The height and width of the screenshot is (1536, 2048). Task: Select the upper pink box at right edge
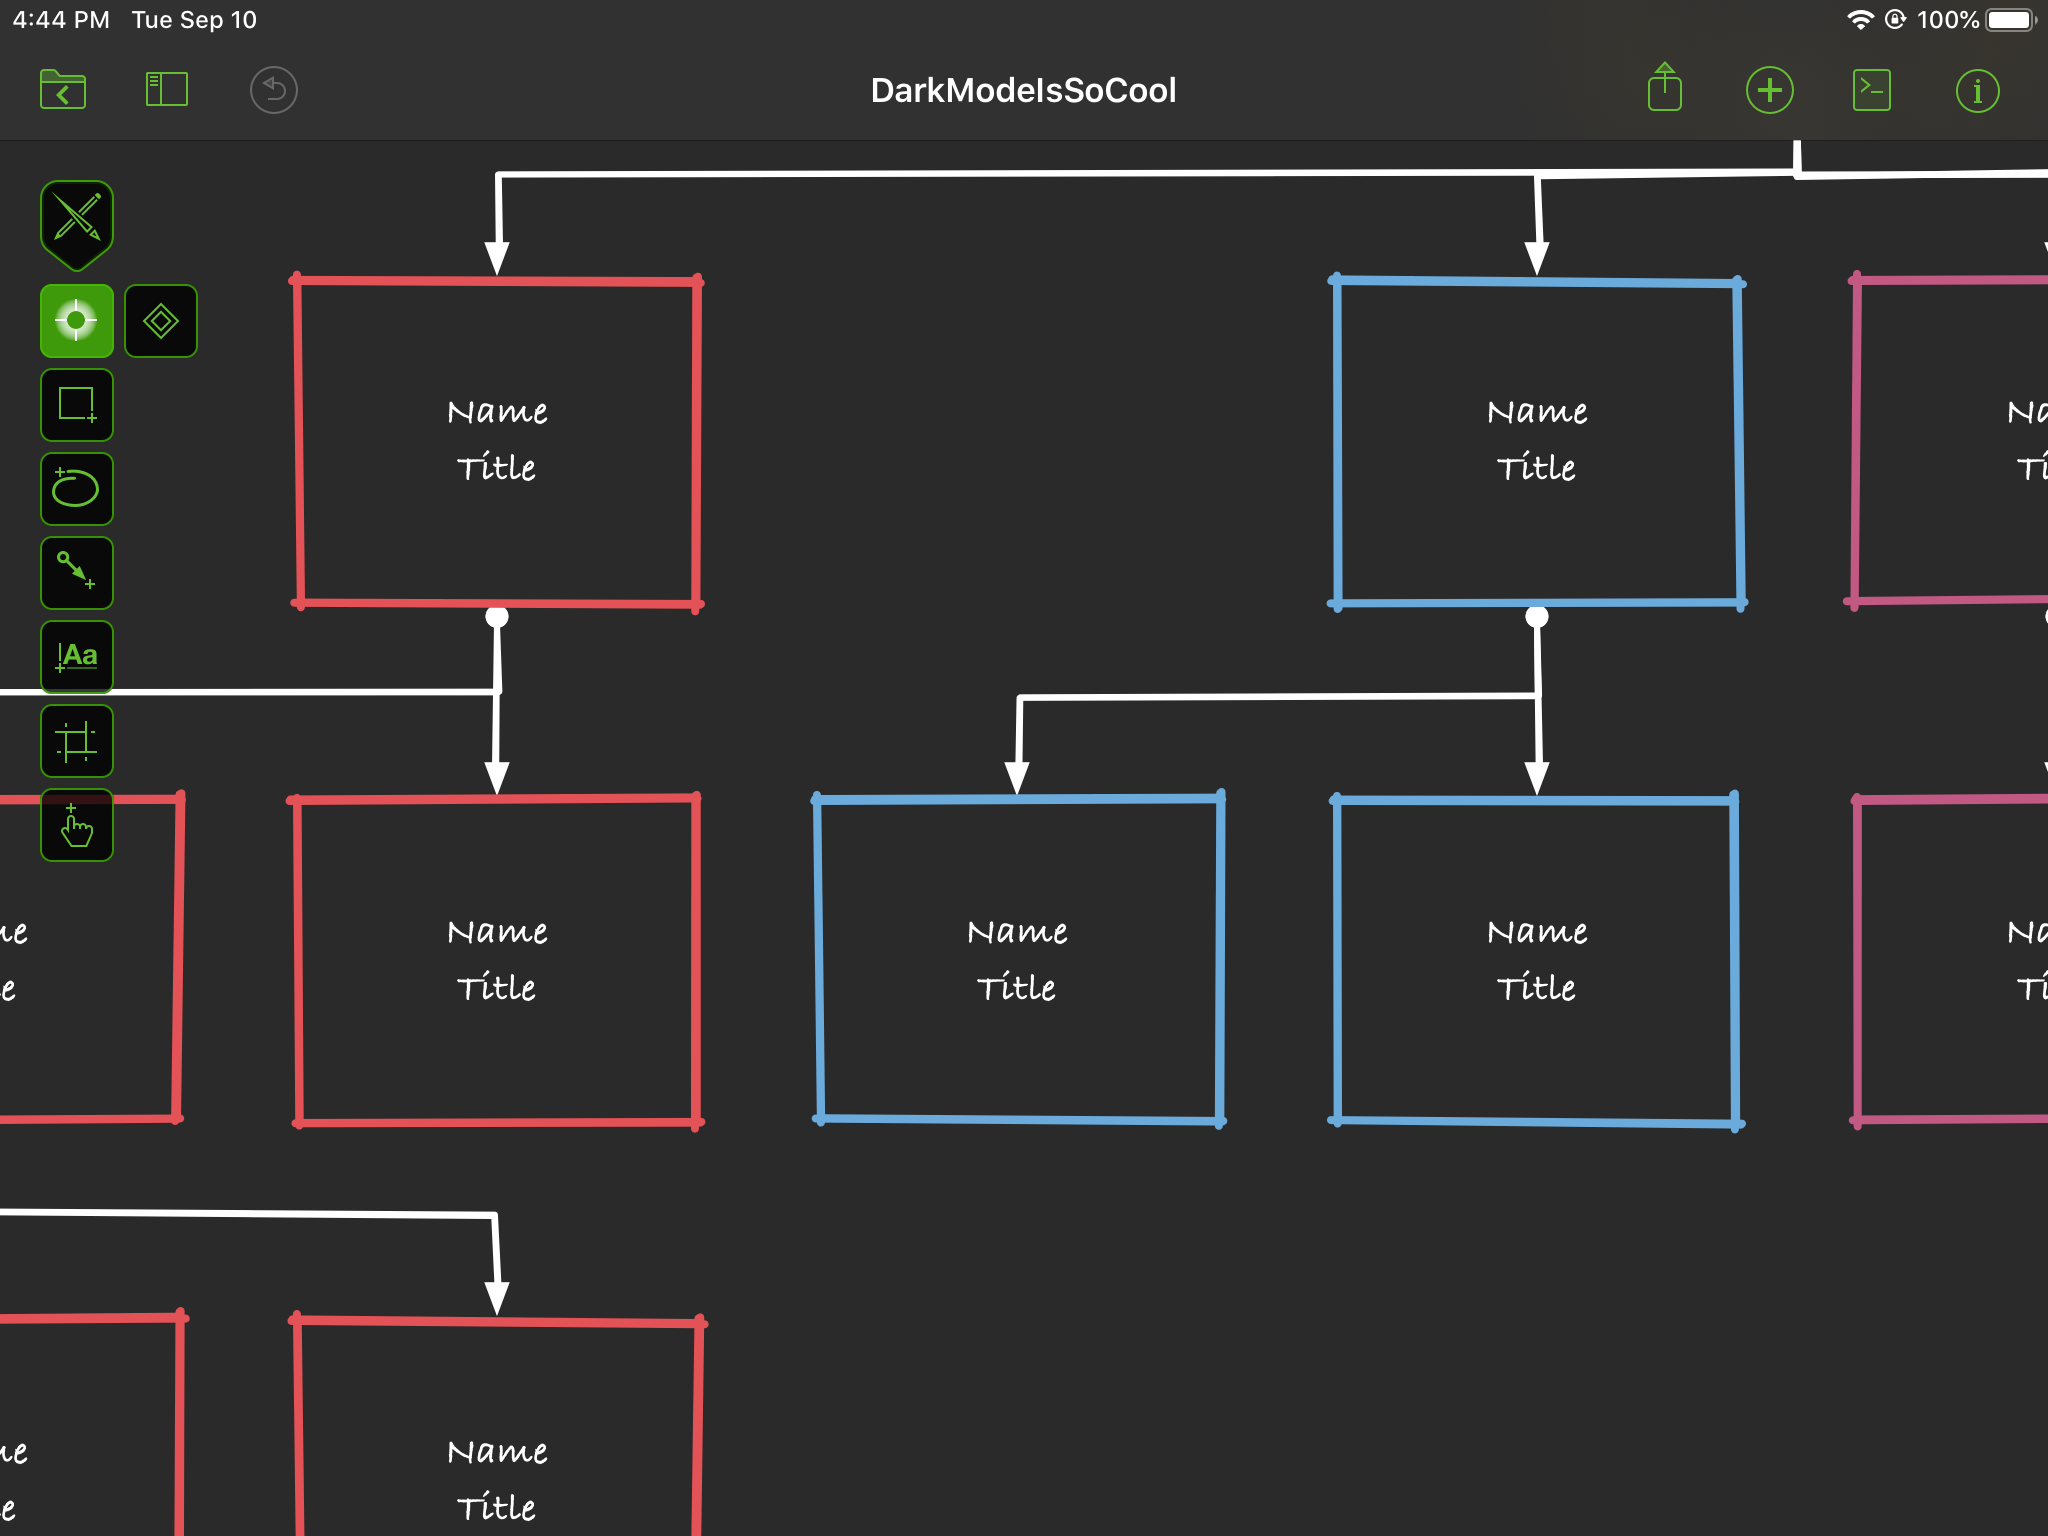pyautogui.click(x=1948, y=440)
